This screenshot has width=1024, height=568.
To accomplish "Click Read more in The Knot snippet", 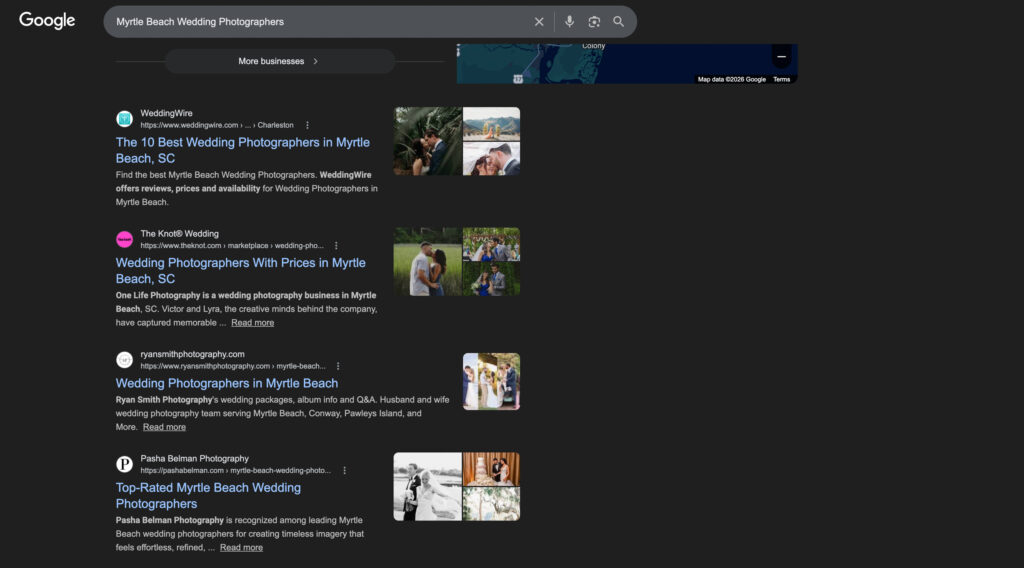I will coord(253,323).
